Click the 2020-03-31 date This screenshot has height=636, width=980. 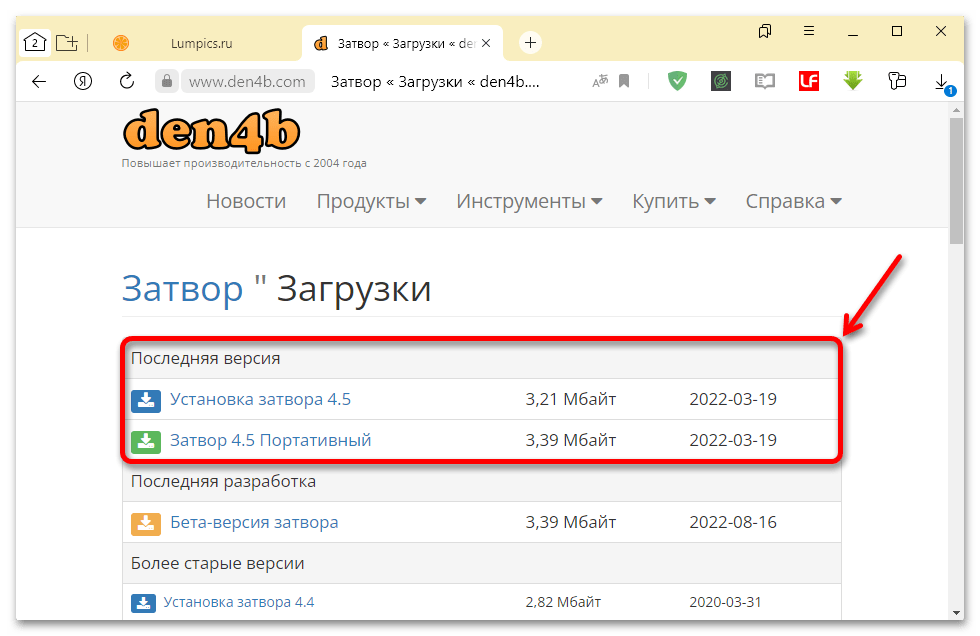coord(725,602)
